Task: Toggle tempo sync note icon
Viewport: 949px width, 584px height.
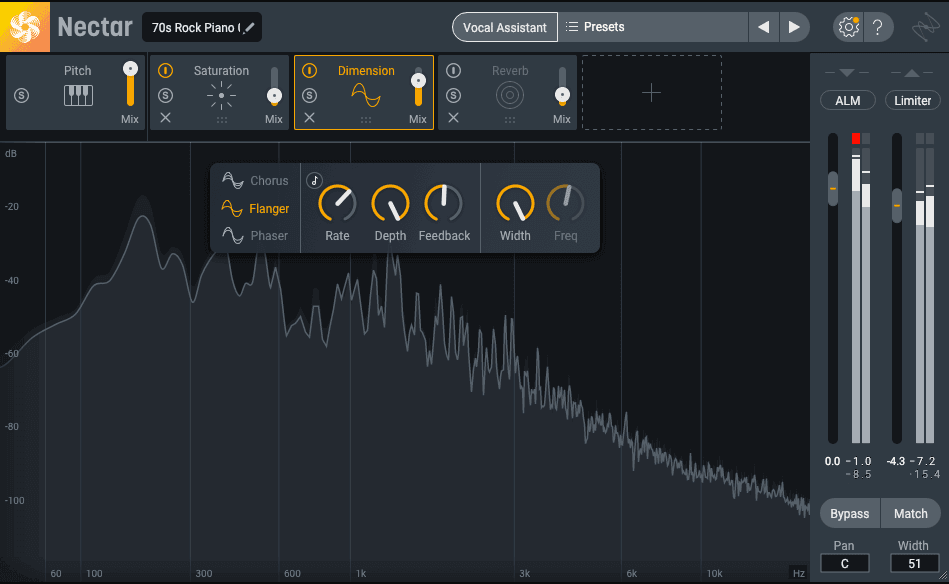Action: click(x=314, y=180)
